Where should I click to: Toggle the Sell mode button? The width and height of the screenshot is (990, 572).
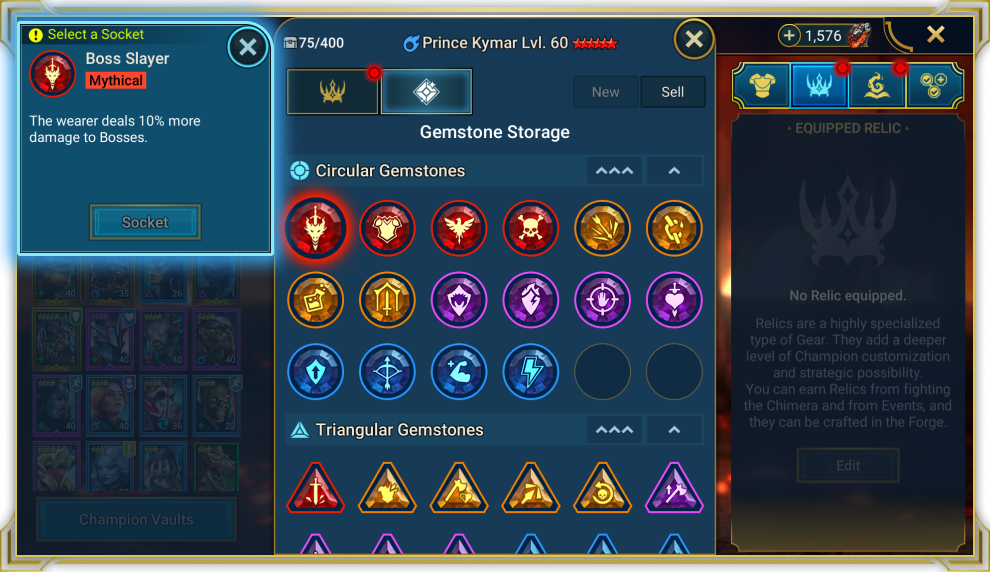tap(672, 92)
